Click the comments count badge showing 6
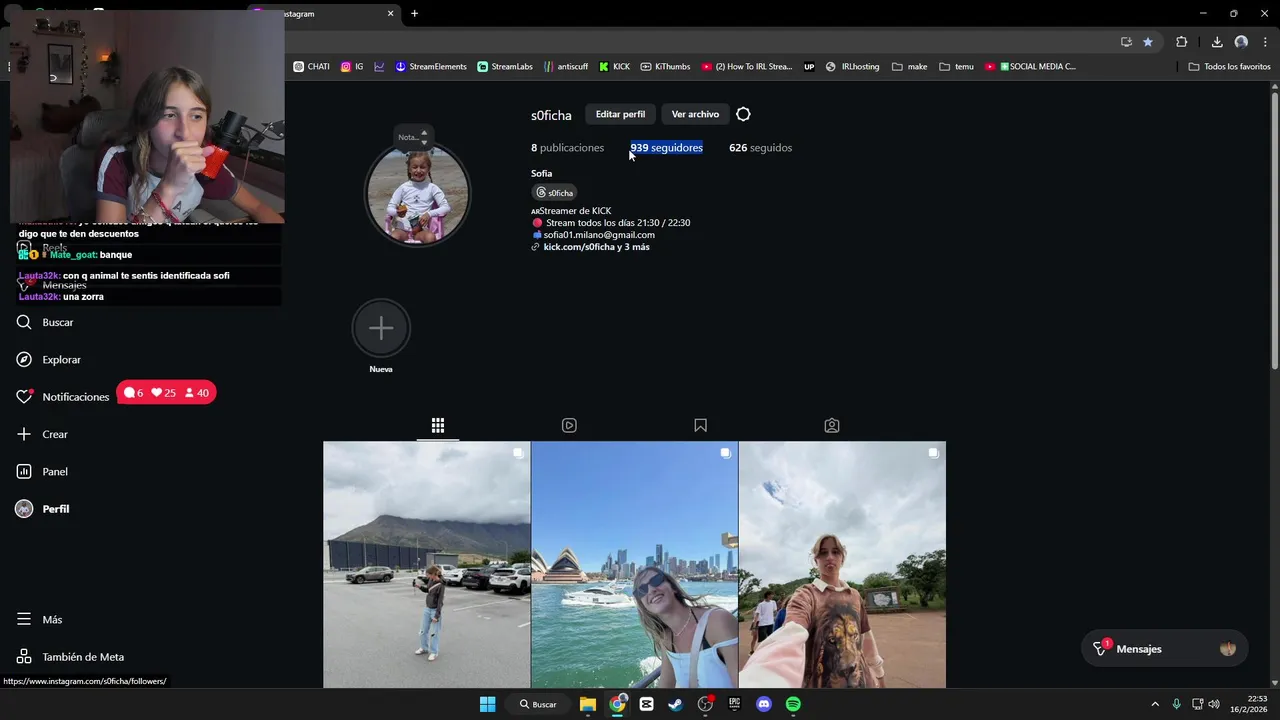This screenshot has height=720, width=1280. pyautogui.click(x=133, y=393)
